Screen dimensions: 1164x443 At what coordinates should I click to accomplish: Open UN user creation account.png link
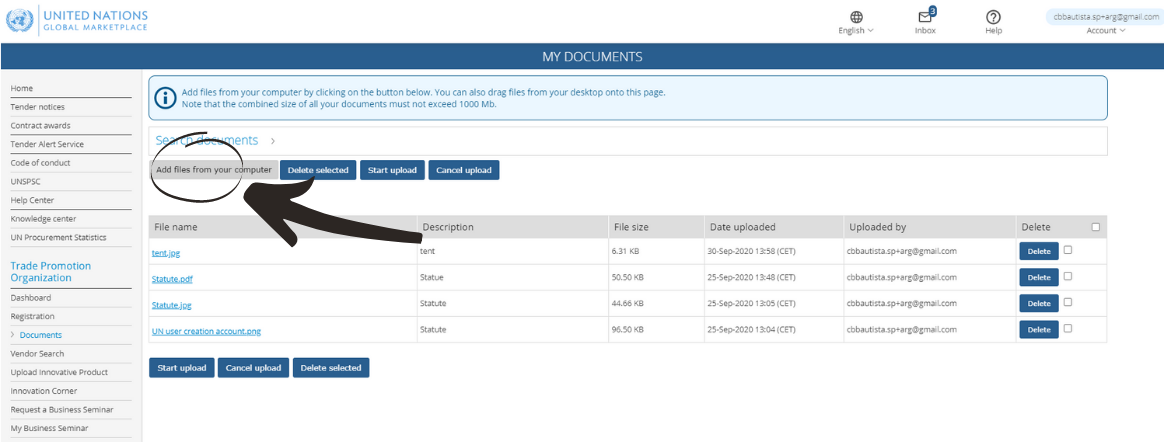[x=206, y=331]
